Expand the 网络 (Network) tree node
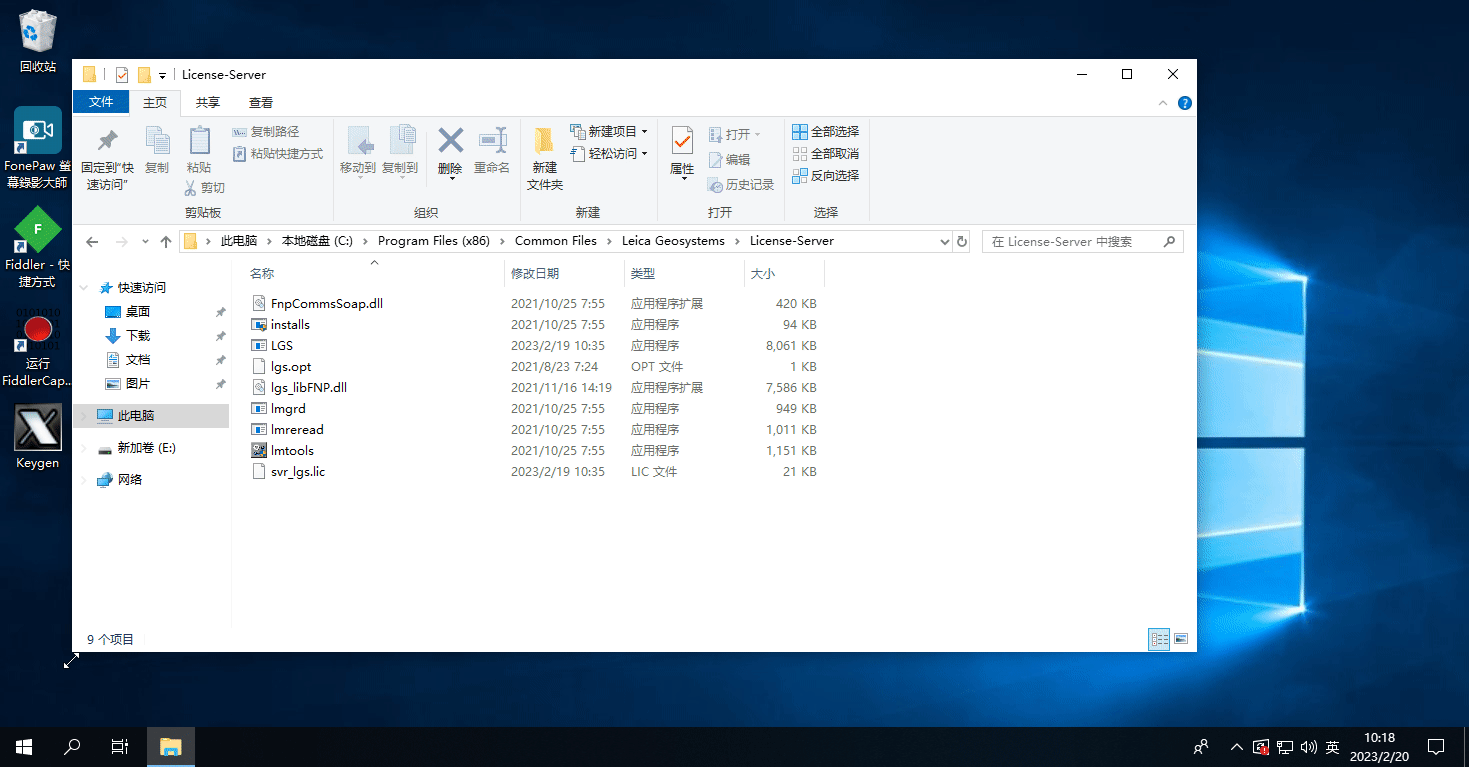Viewport: 1469px width, 767px height. 84,480
